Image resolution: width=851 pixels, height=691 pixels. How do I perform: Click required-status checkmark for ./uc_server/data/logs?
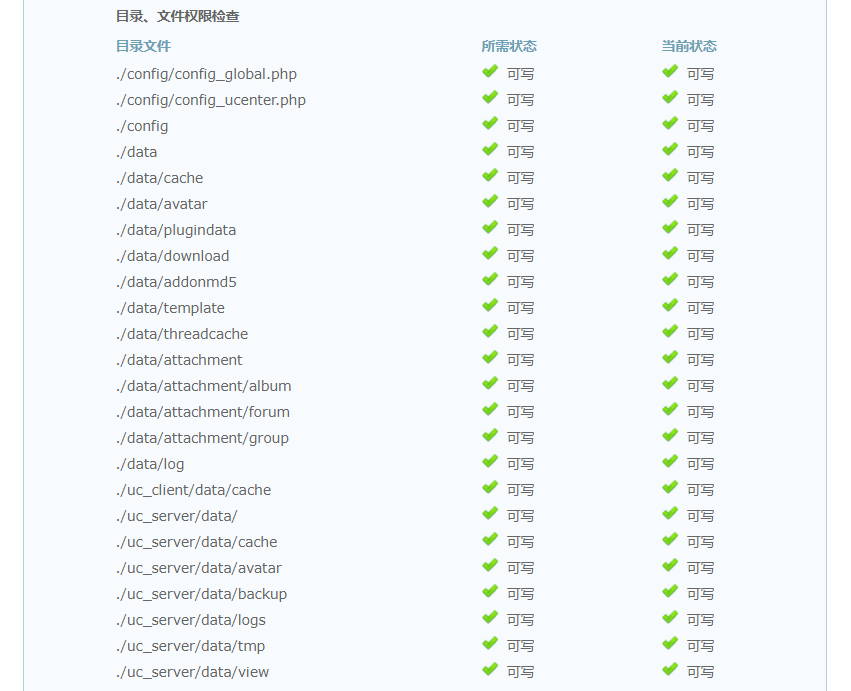(x=490, y=618)
